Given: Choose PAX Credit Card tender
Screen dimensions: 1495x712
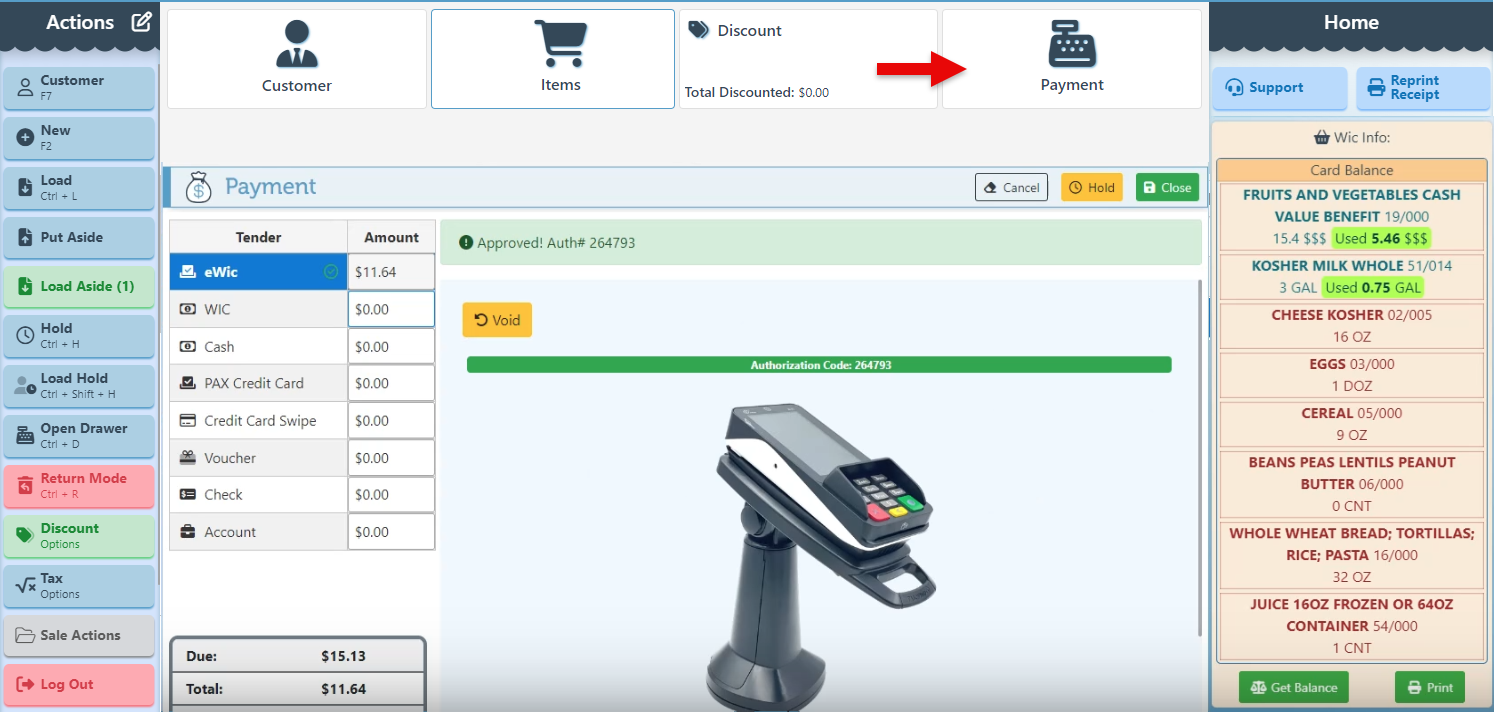Looking at the screenshot, I should 258,383.
